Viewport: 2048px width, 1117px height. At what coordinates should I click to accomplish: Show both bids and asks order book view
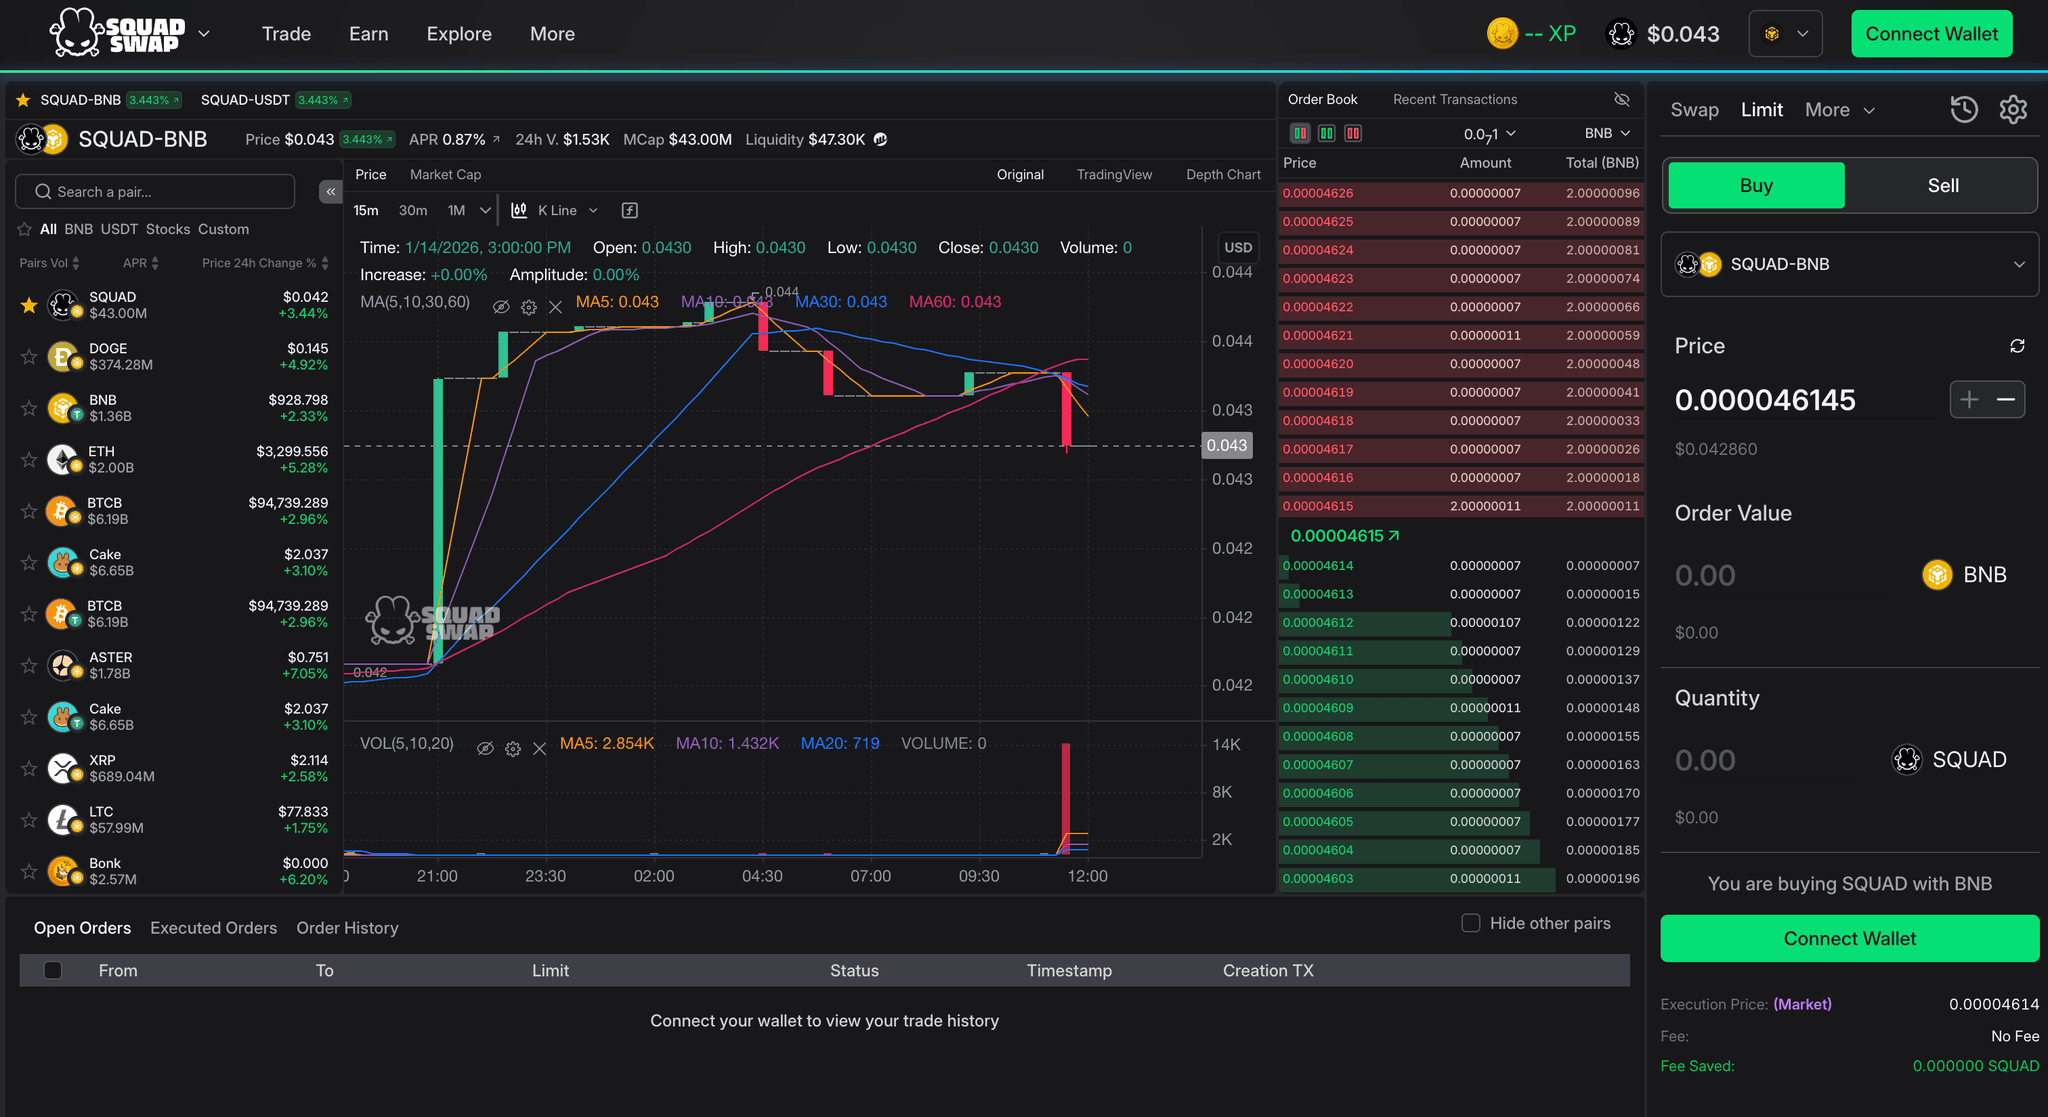coord(1300,133)
